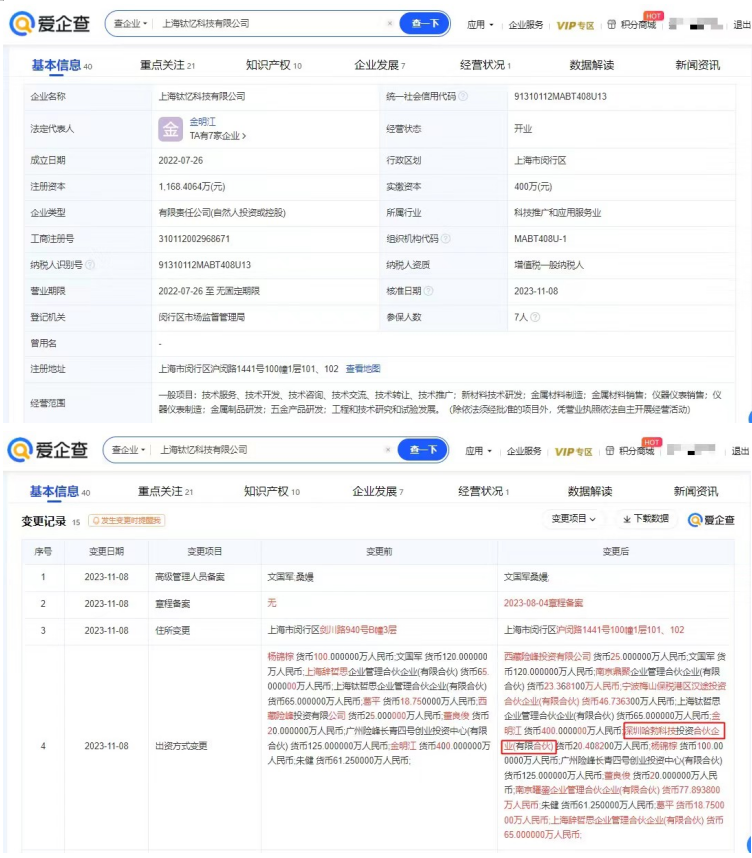Image resolution: width=752 pixels, height=858 pixels.
Task: Click the download arrow icon of 下载数据
Action: coord(627,519)
